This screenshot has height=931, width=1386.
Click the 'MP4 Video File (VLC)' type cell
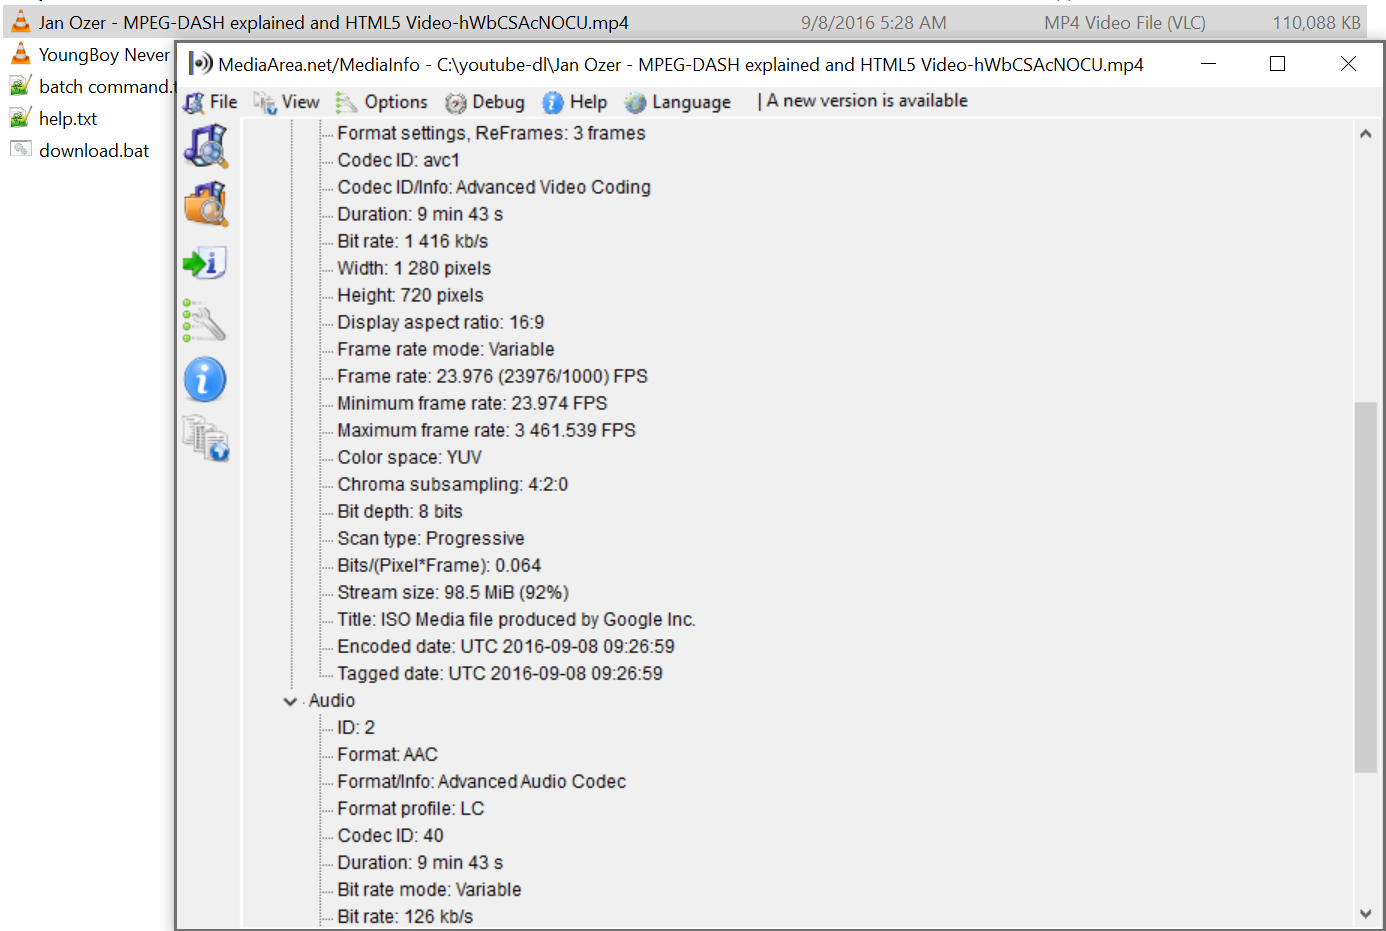coord(1124,22)
